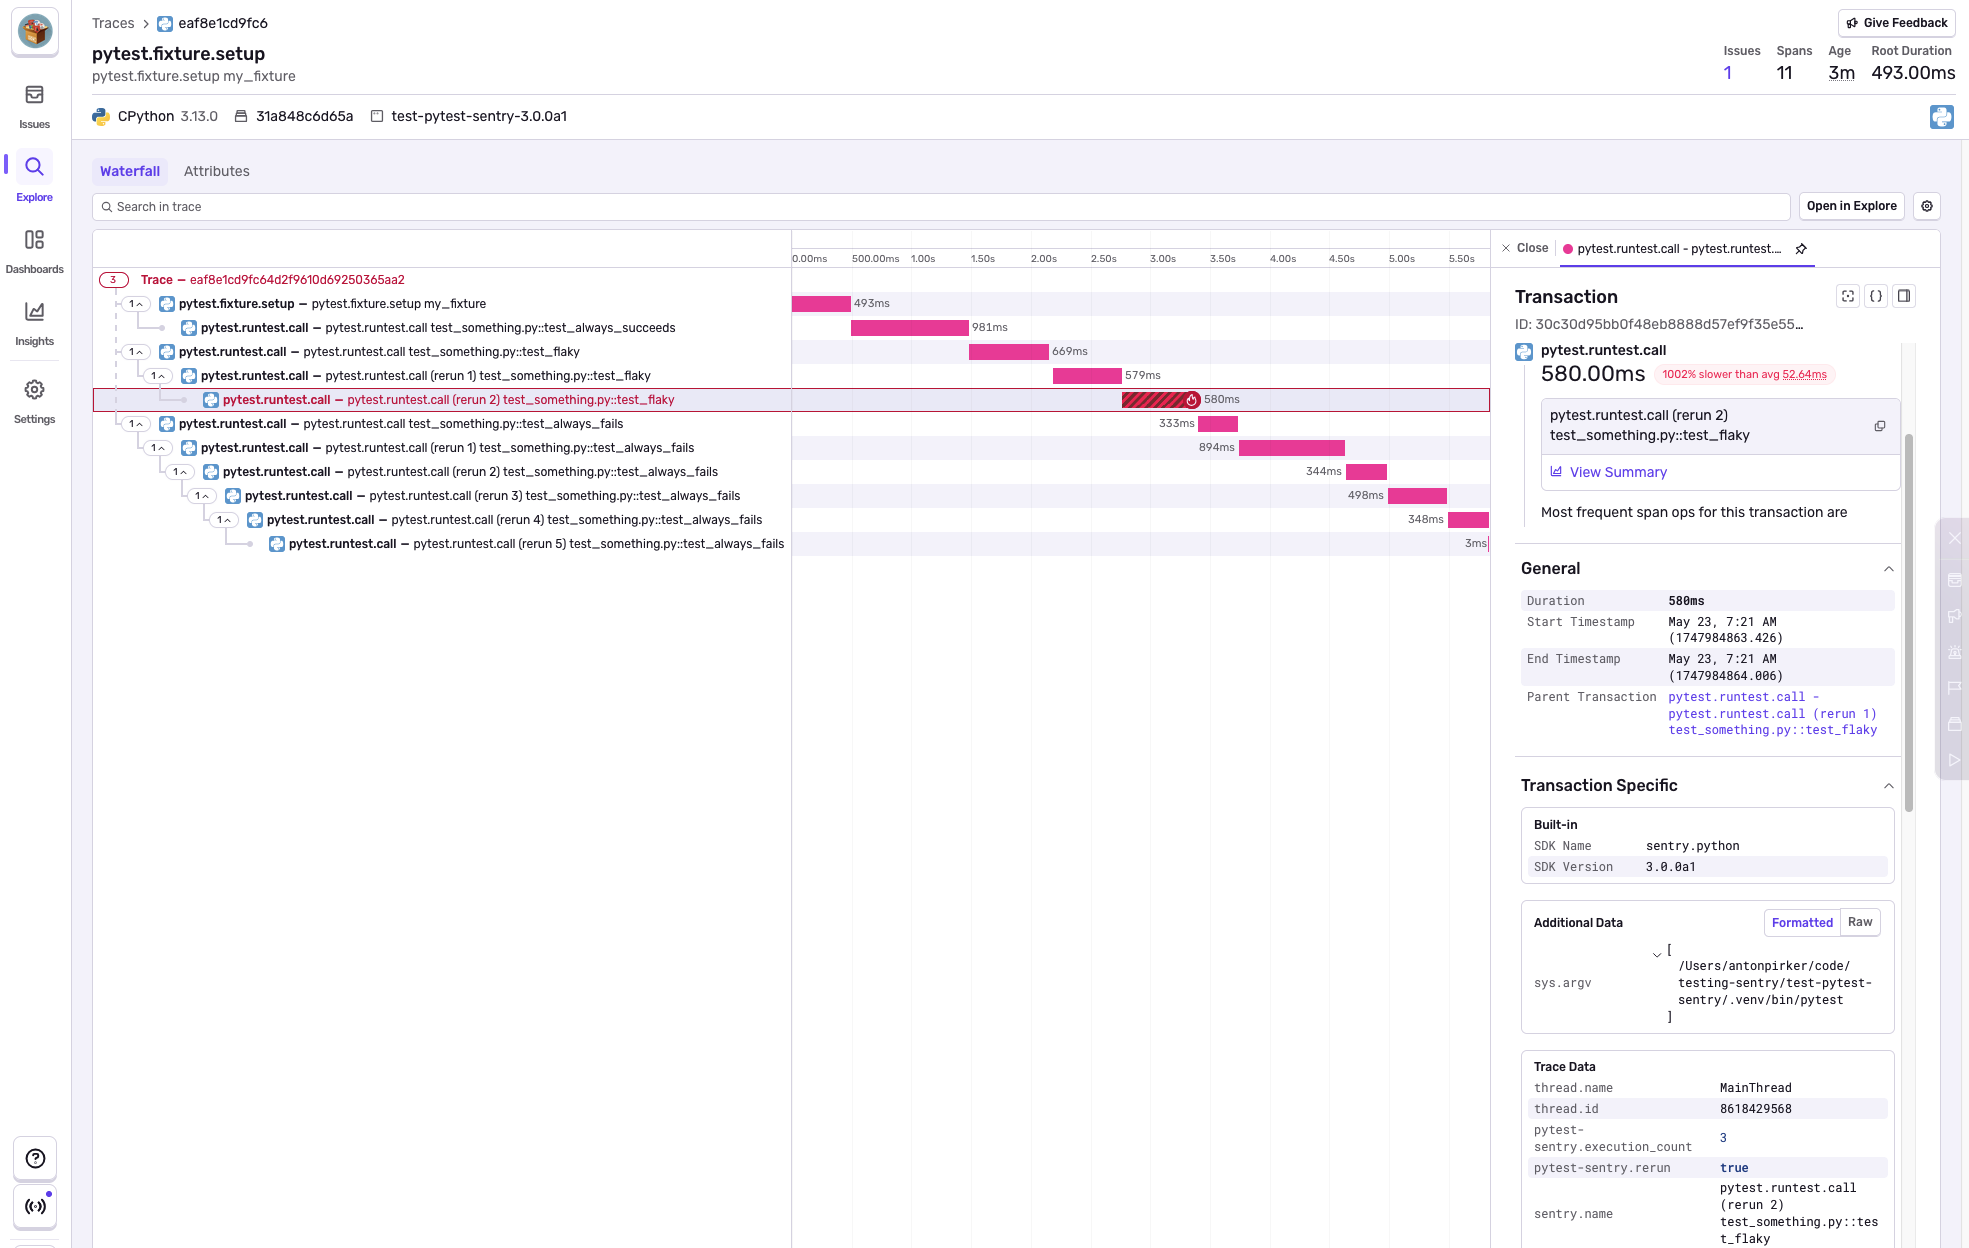Collapse the General section

[x=1889, y=569]
